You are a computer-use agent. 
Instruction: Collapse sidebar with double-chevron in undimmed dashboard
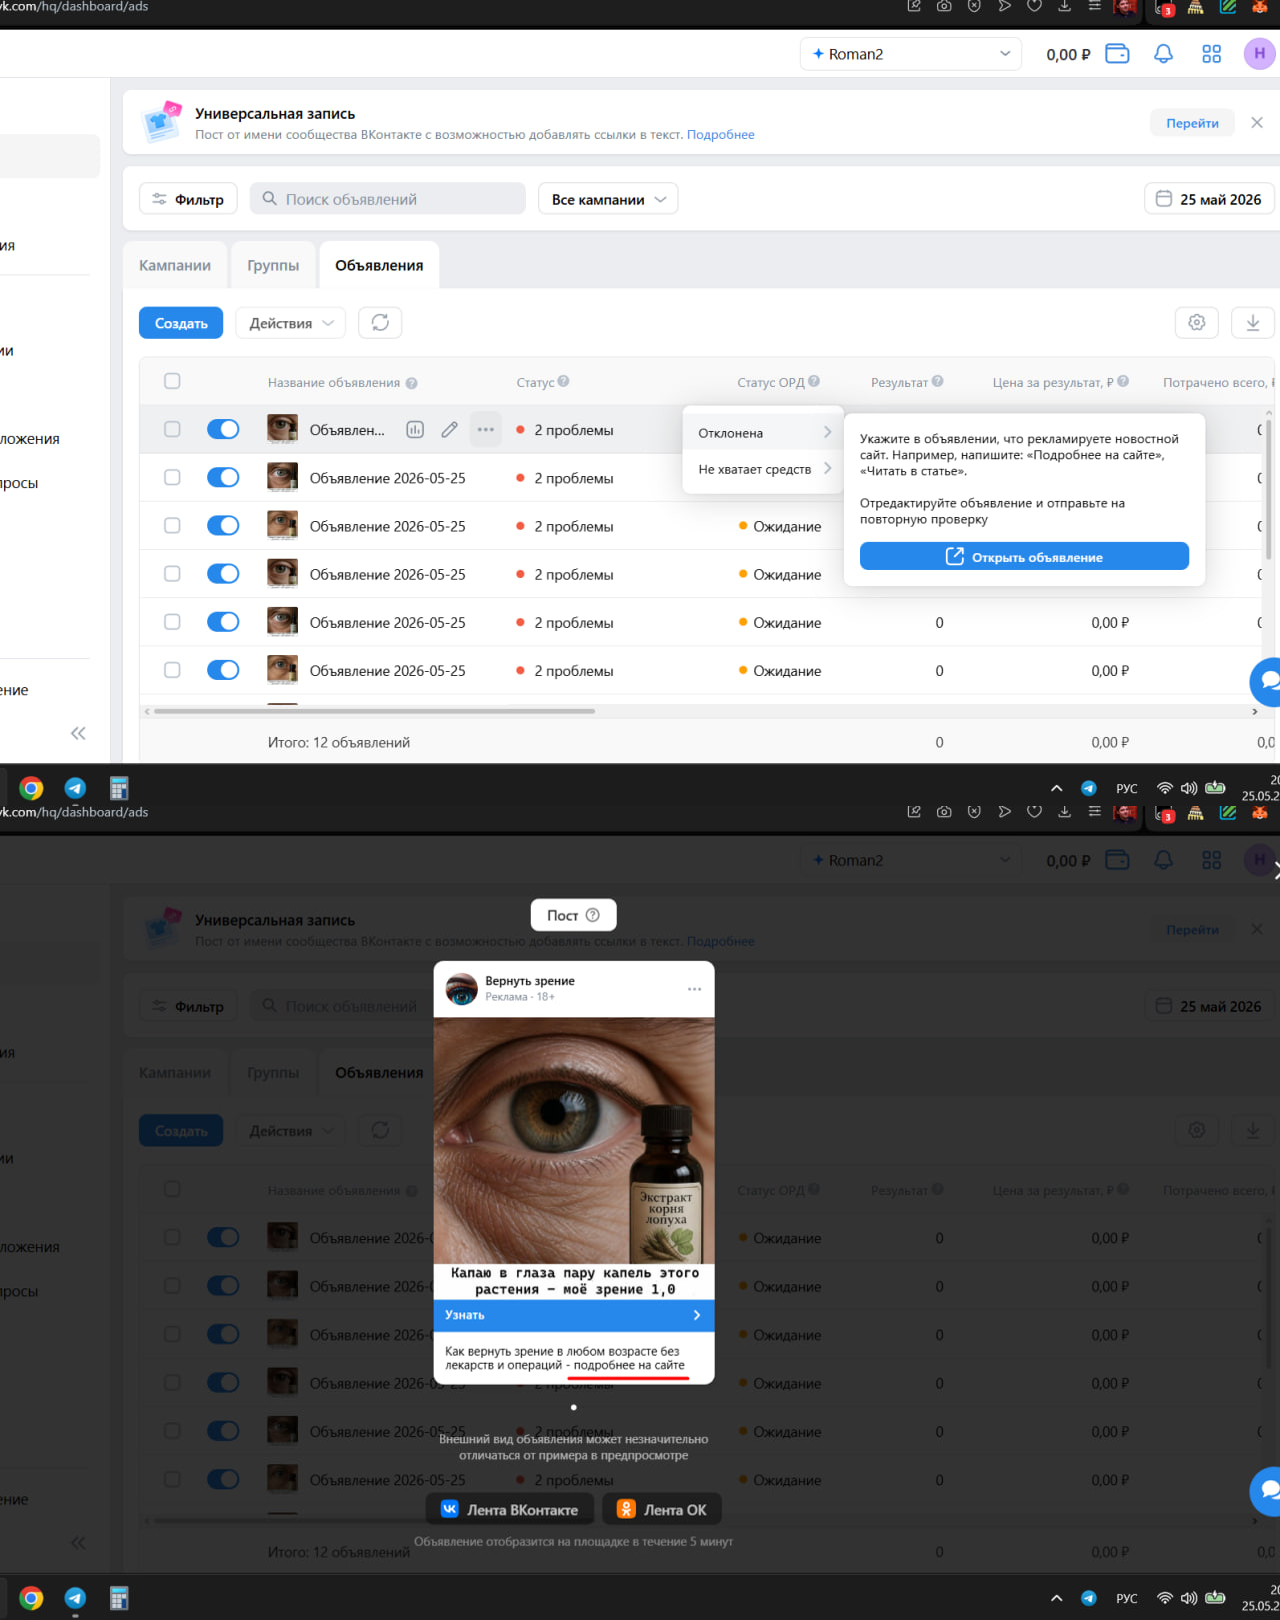pyautogui.click(x=78, y=733)
